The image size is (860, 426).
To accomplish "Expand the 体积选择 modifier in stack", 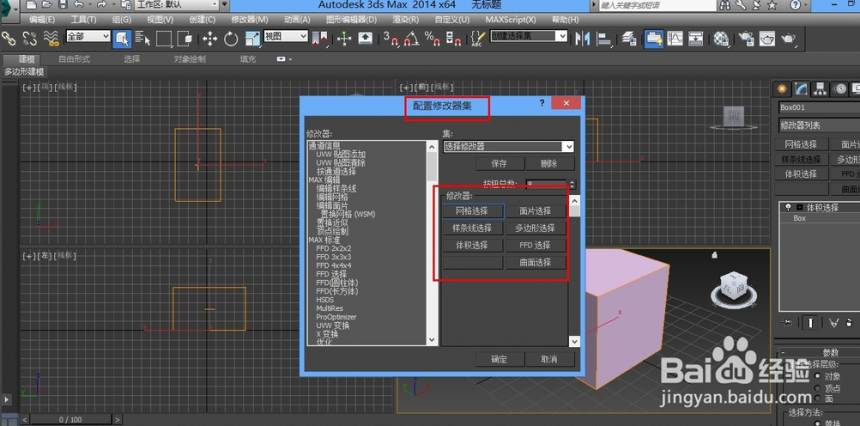I will coord(799,208).
